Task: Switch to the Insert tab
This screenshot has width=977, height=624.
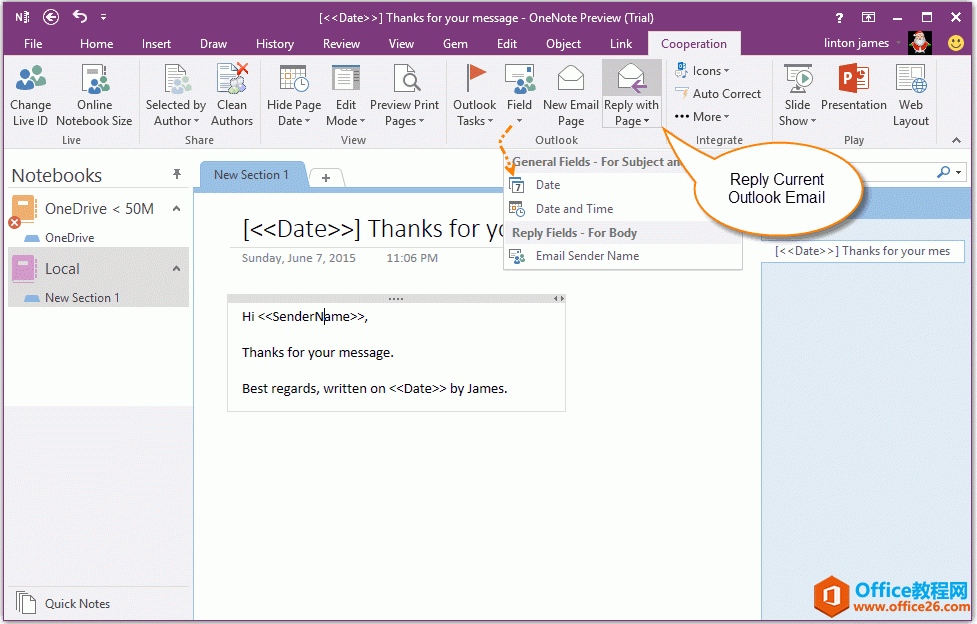Action: pos(156,44)
